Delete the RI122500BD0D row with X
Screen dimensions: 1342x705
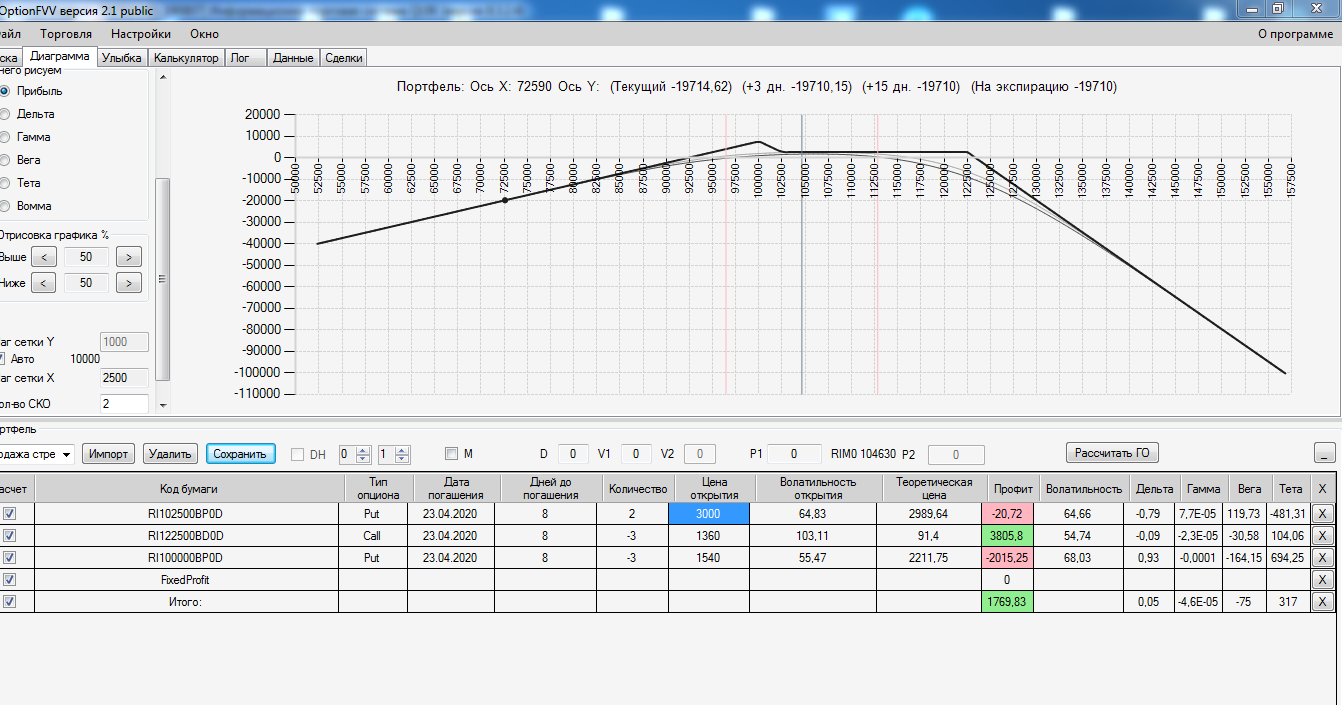[x=1322, y=535]
